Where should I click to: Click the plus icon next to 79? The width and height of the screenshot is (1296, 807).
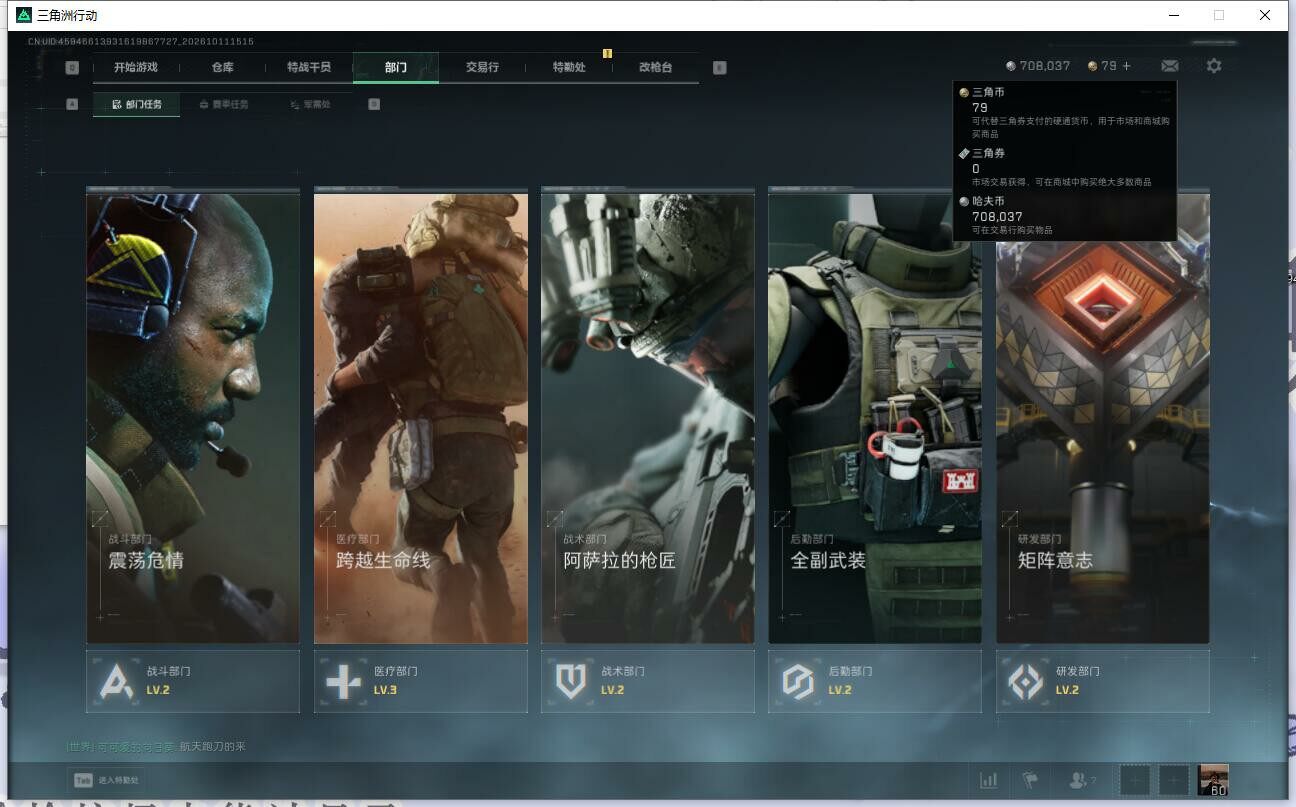point(1127,66)
